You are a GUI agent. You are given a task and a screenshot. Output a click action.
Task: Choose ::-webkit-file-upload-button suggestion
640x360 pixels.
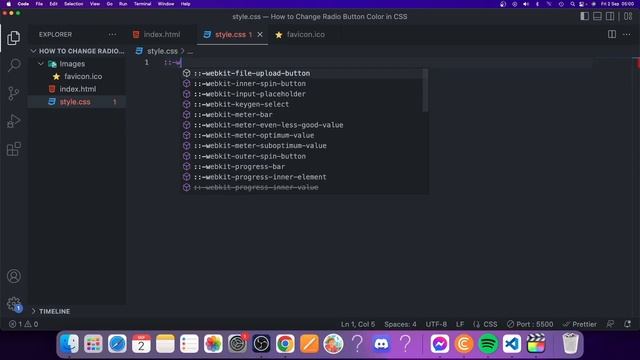[302, 73]
